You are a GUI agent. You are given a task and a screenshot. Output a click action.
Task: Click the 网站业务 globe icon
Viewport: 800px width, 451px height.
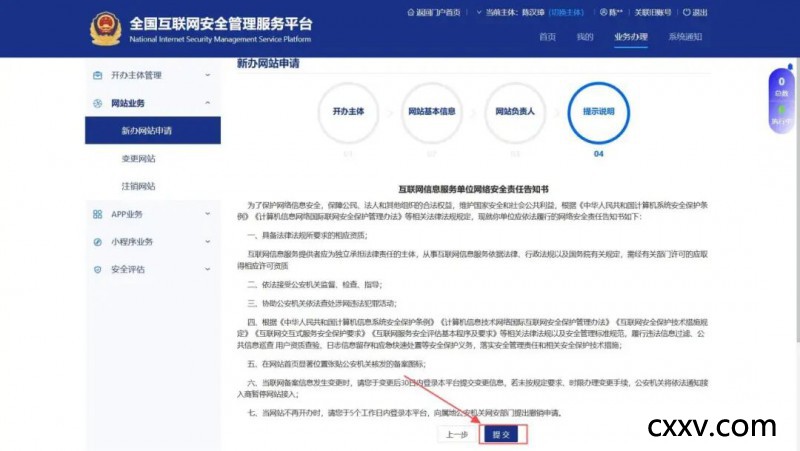tap(97, 103)
